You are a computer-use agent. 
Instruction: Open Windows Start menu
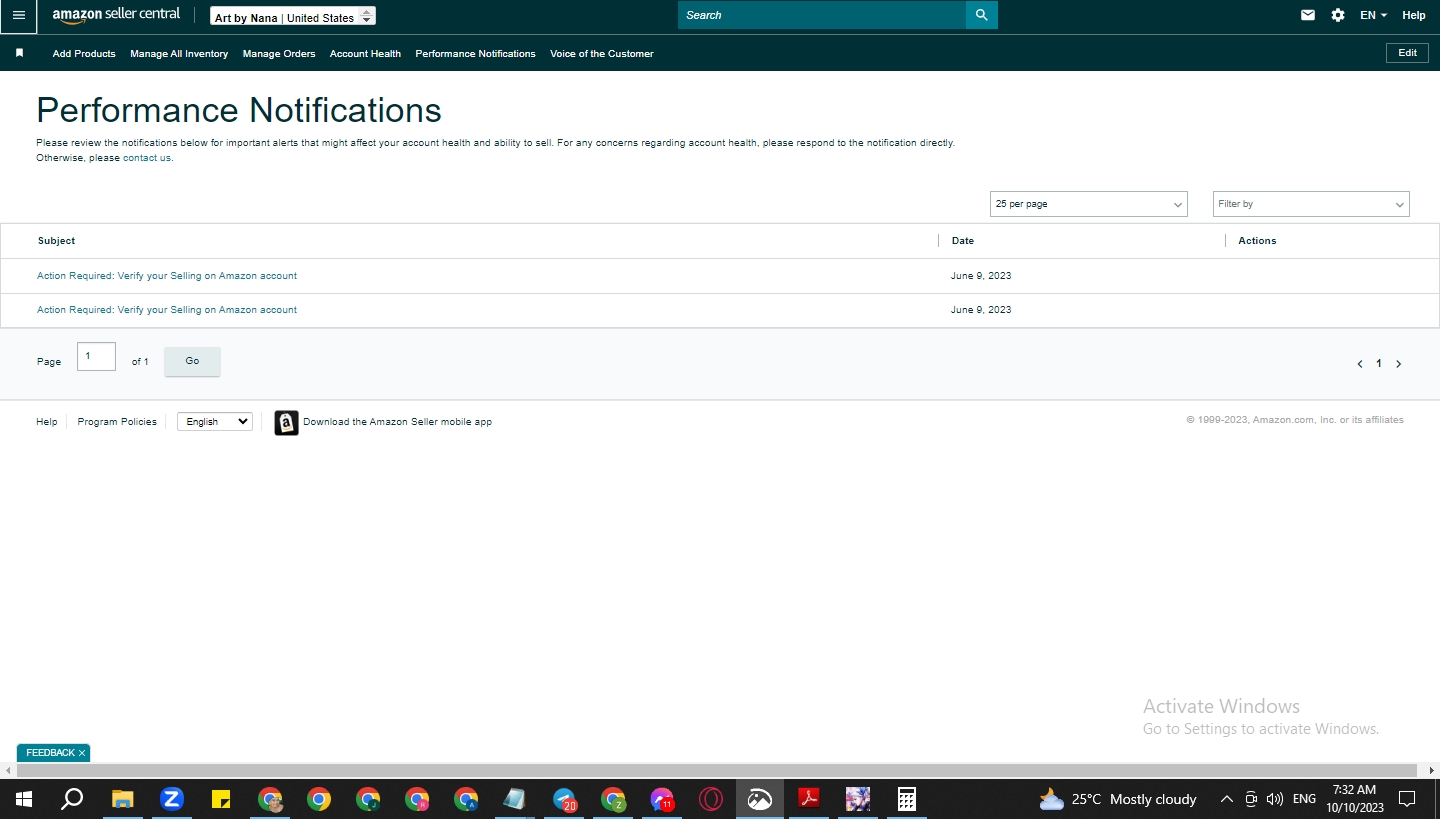pos(24,799)
